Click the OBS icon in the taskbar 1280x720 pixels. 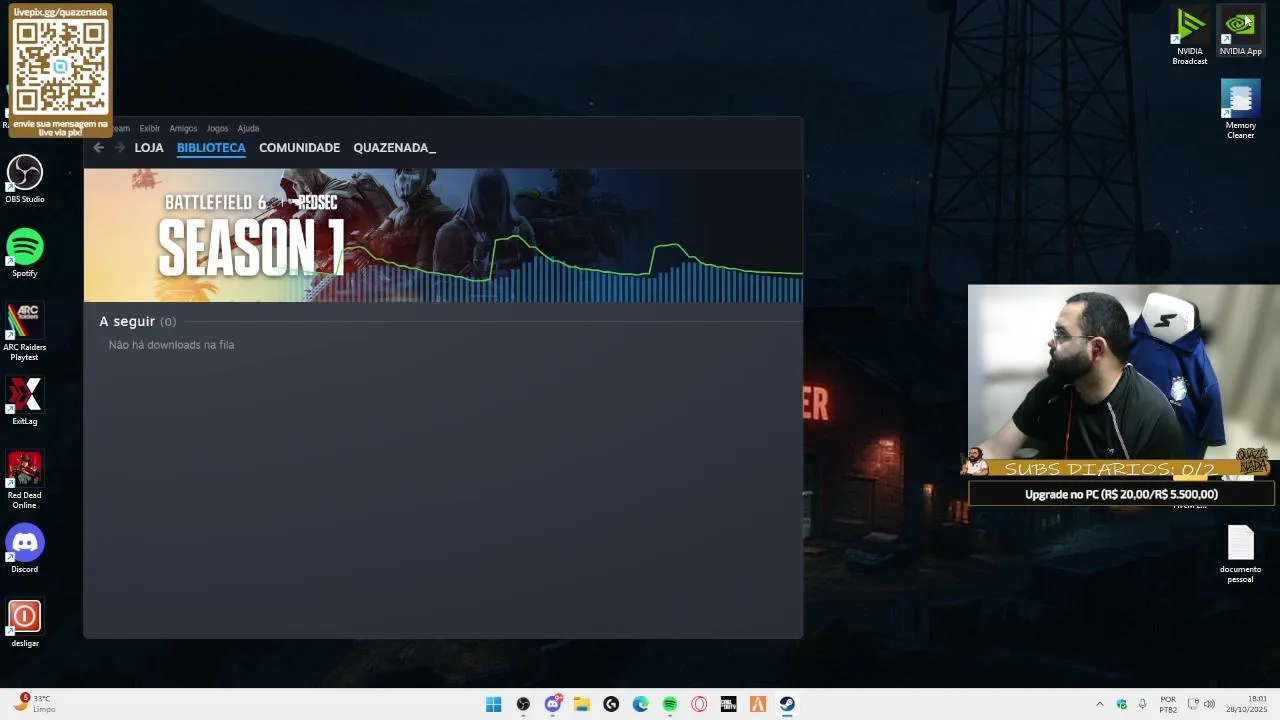click(x=523, y=704)
